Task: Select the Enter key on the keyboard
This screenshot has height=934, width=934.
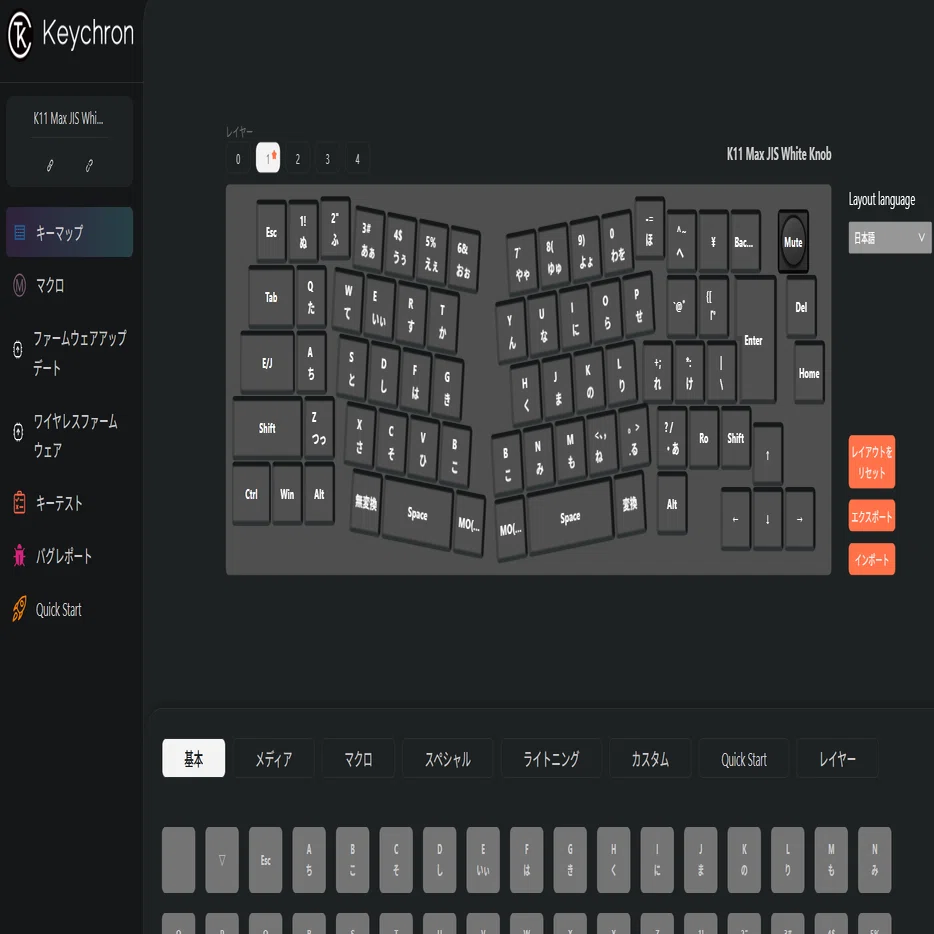Action: pos(756,340)
